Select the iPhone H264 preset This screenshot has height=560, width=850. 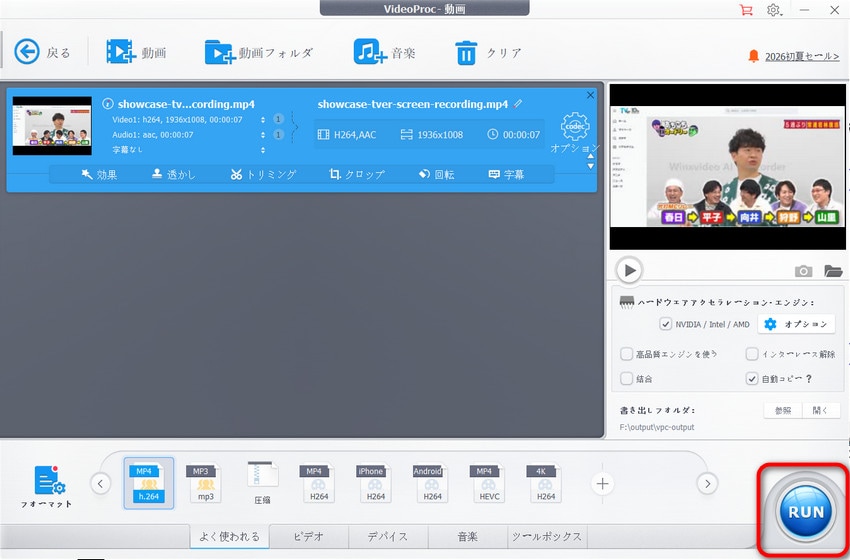point(375,482)
